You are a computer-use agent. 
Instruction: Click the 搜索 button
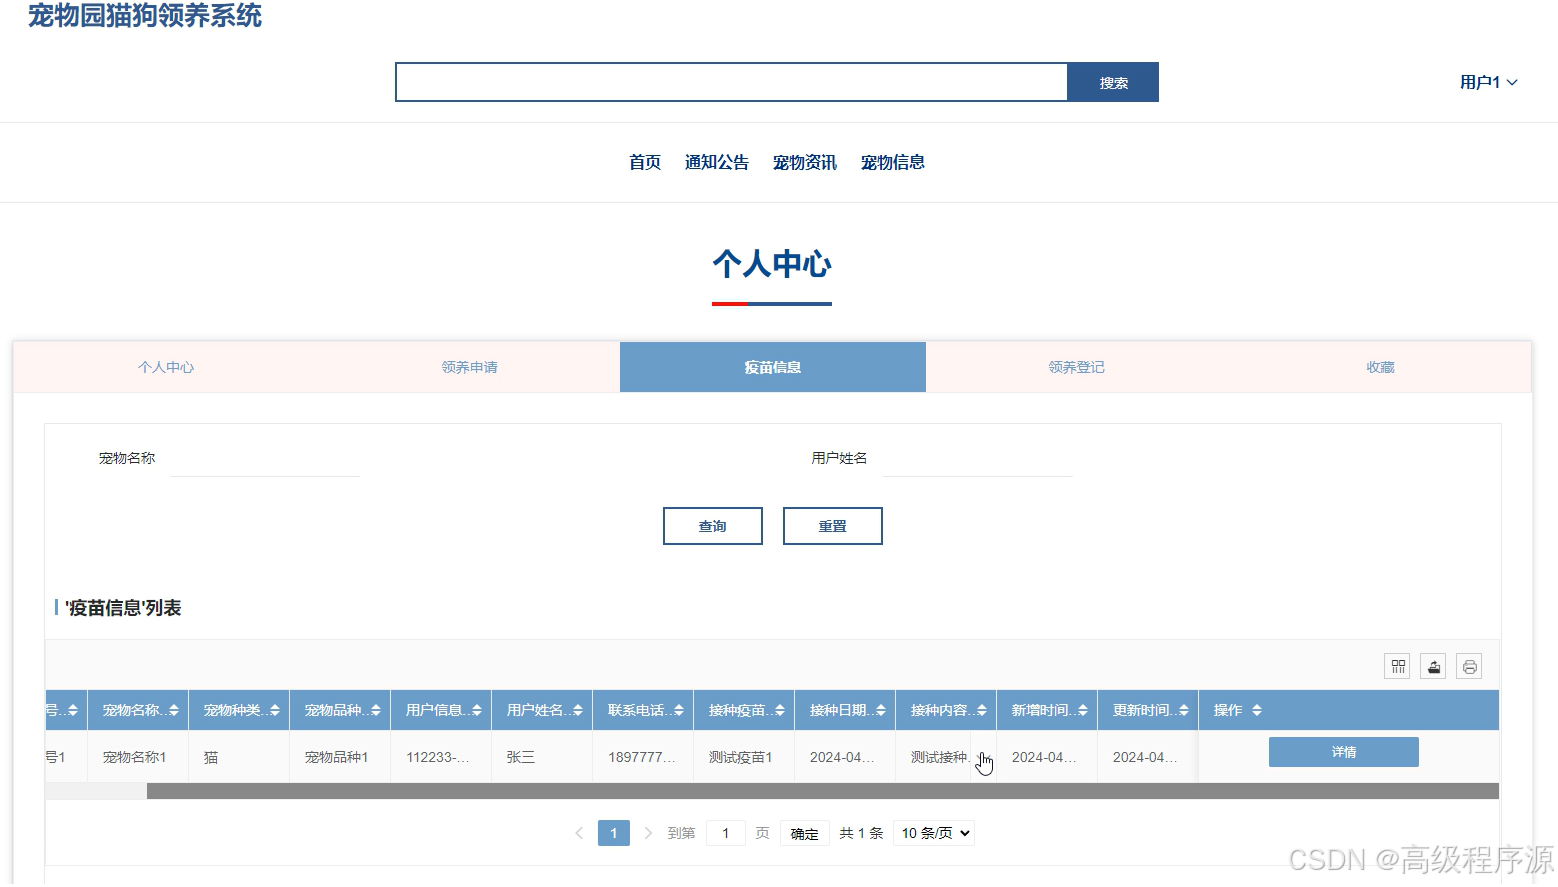1113,82
